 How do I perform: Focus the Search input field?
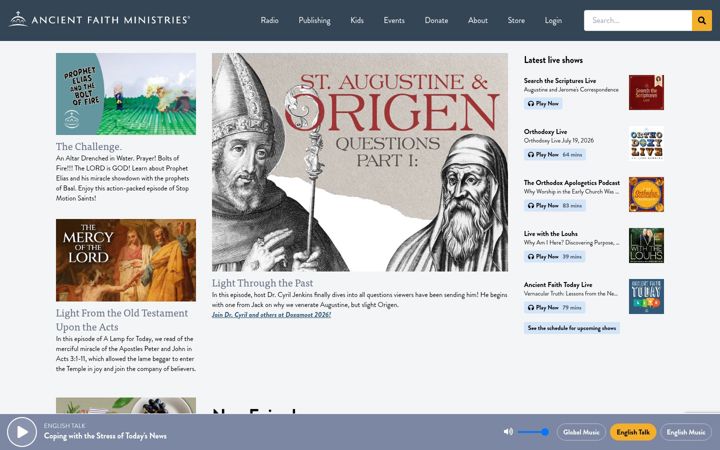pos(638,20)
